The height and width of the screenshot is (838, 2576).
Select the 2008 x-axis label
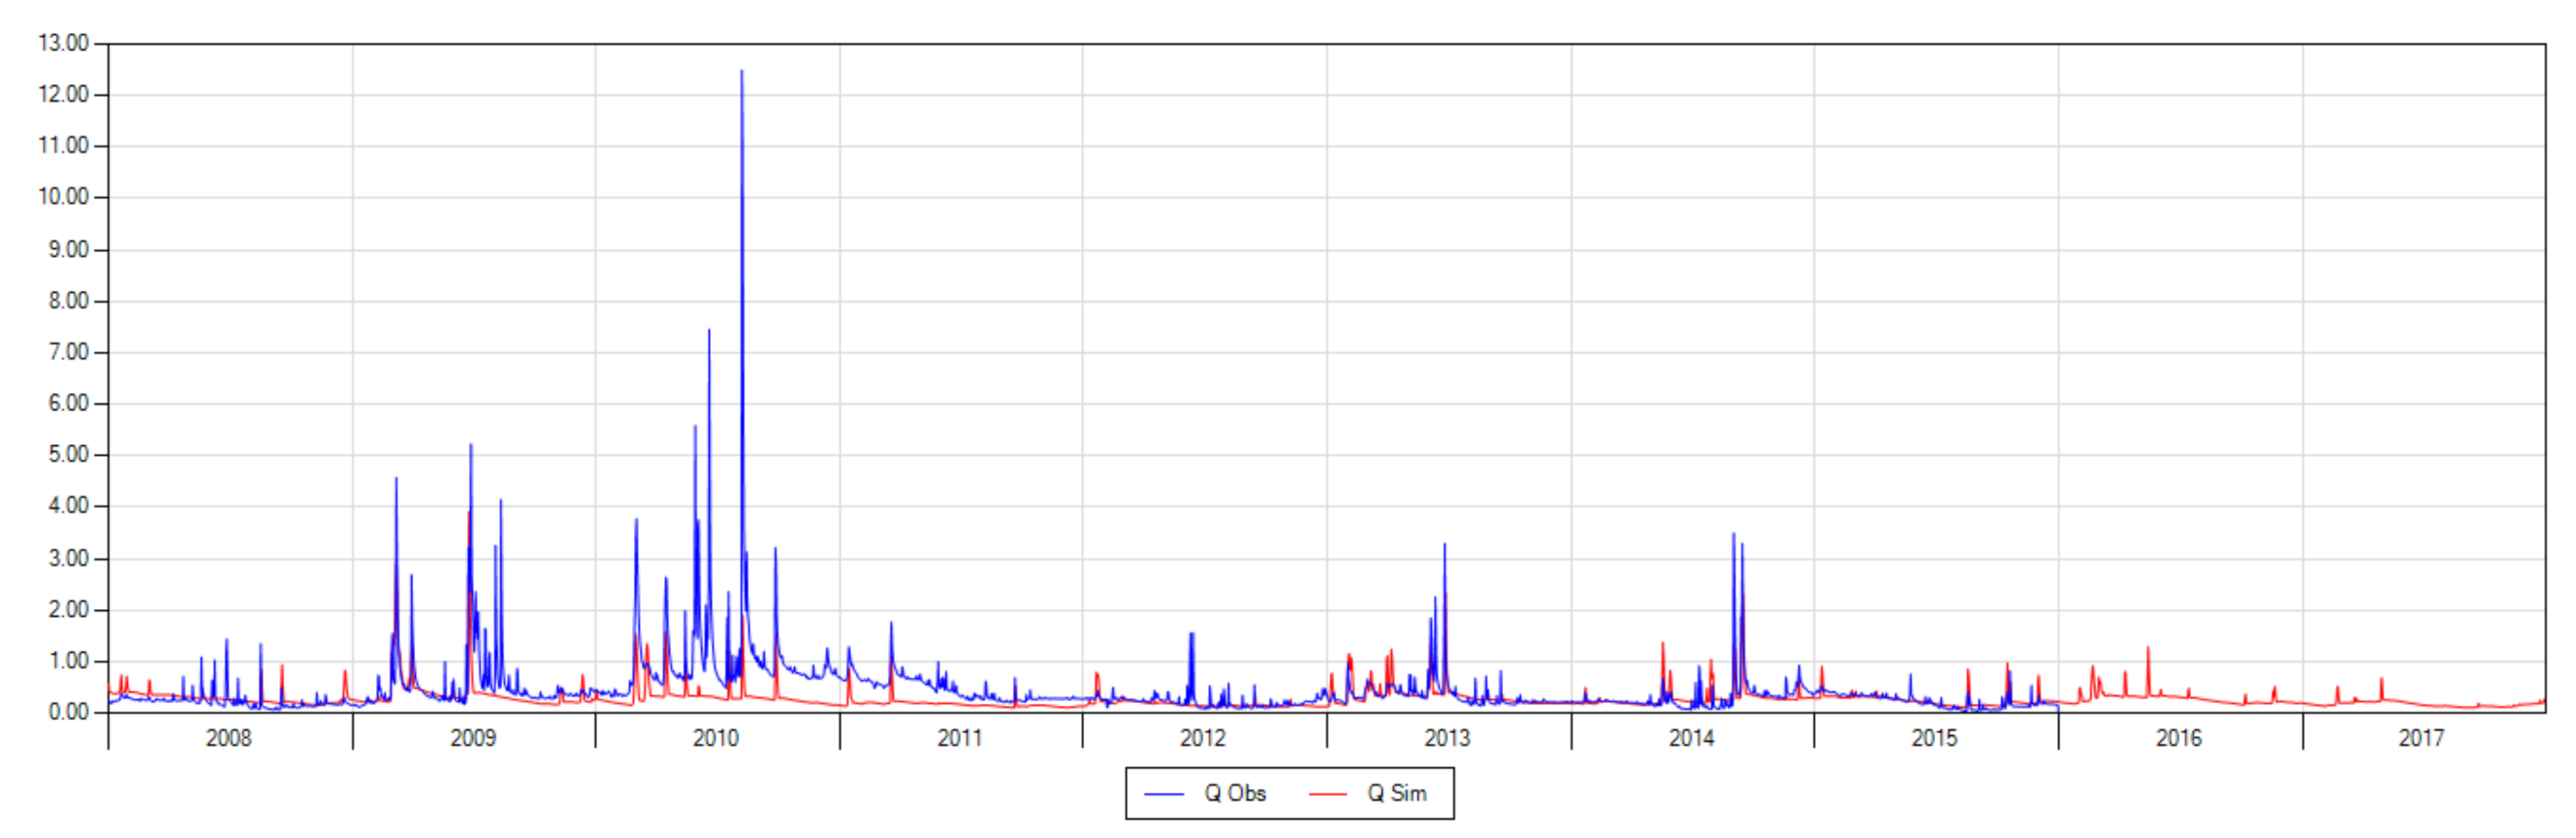point(228,738)
